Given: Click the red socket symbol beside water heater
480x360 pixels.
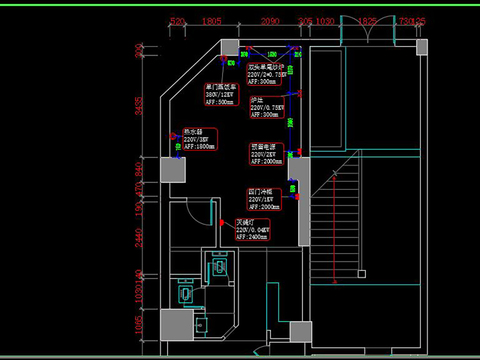Looking at the screenshot, I should 173,136.
